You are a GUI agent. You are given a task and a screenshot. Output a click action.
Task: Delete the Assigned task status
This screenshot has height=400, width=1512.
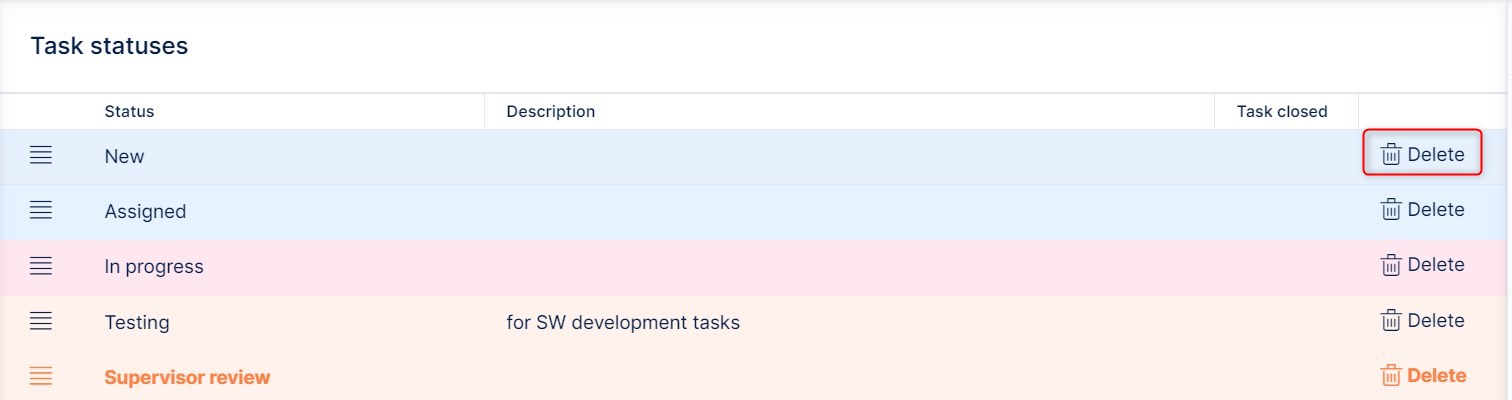coord(1422,210)
